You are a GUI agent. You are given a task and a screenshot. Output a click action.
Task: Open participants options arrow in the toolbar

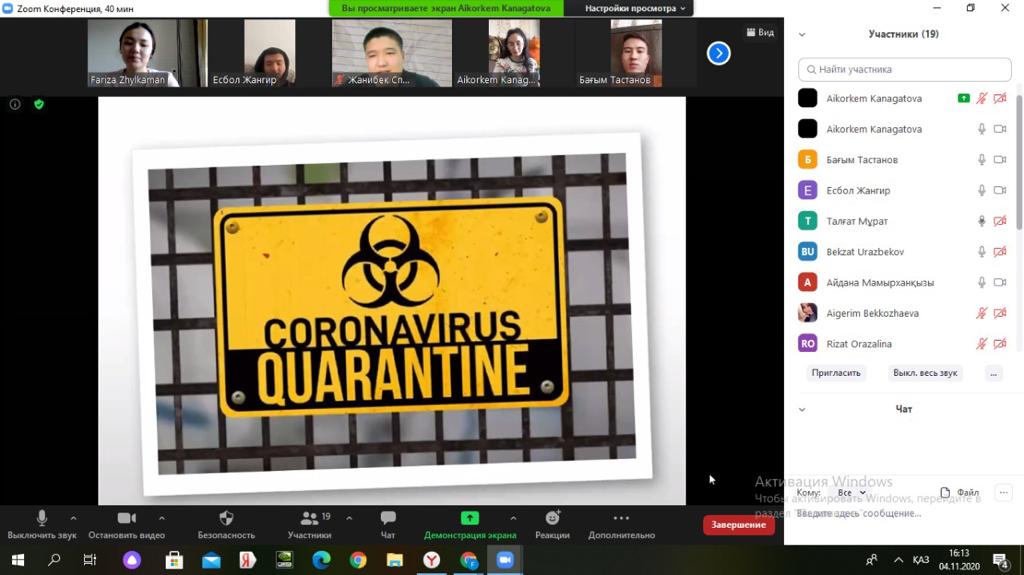coord(349,518)
